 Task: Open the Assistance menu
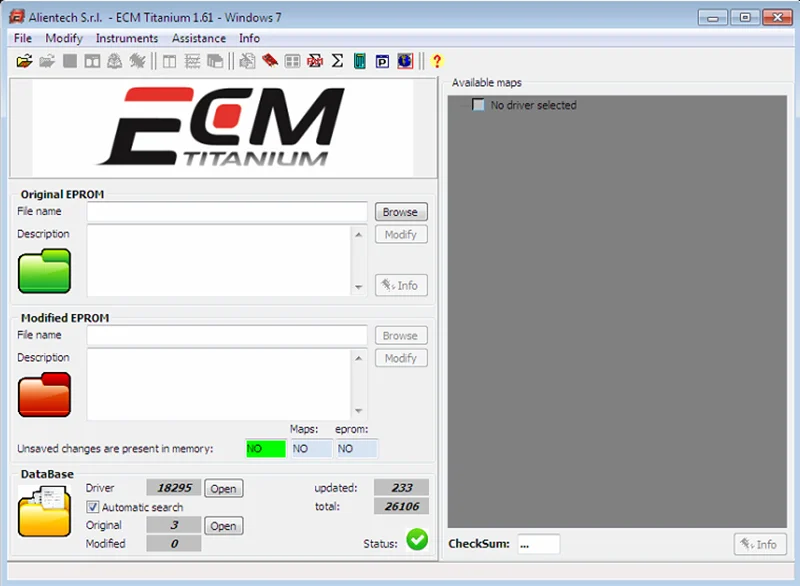tap(199, 38)
